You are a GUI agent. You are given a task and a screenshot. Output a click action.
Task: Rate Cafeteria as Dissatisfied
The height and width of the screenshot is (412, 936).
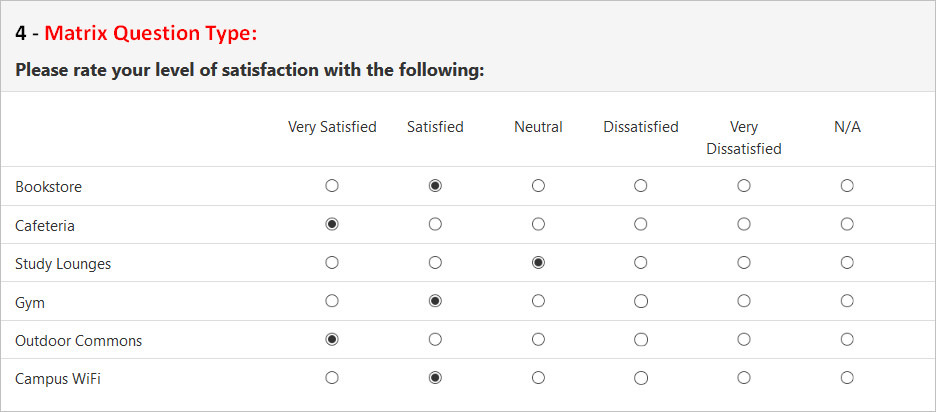click(641, 224)
